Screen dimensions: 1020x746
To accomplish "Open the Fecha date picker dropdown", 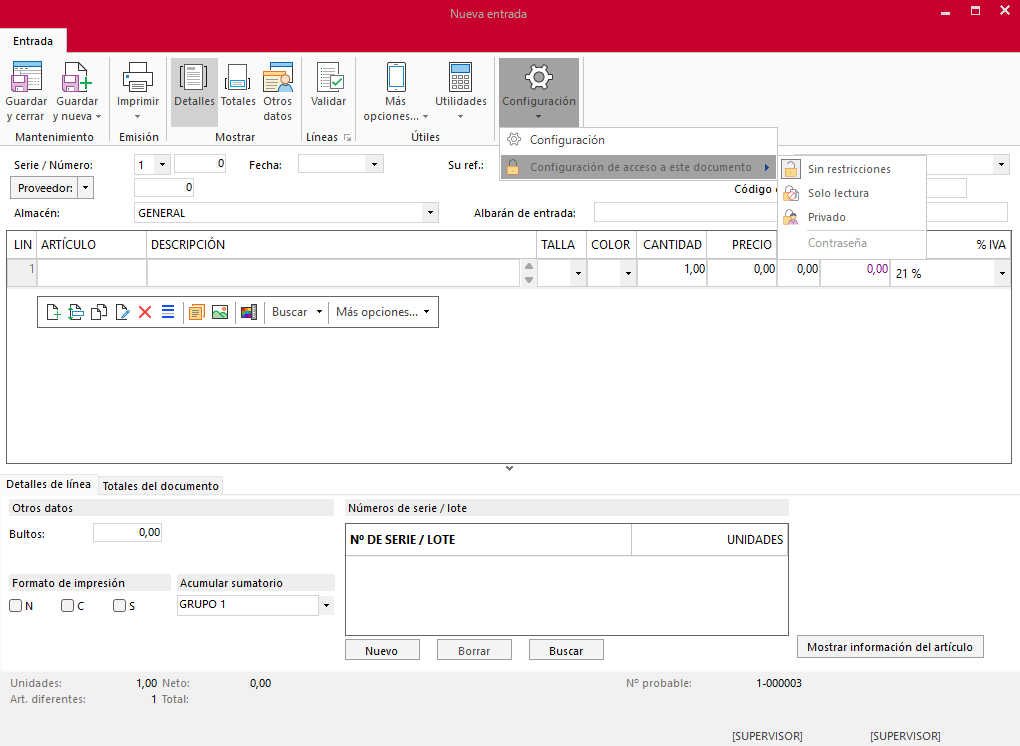I will 374,165.
